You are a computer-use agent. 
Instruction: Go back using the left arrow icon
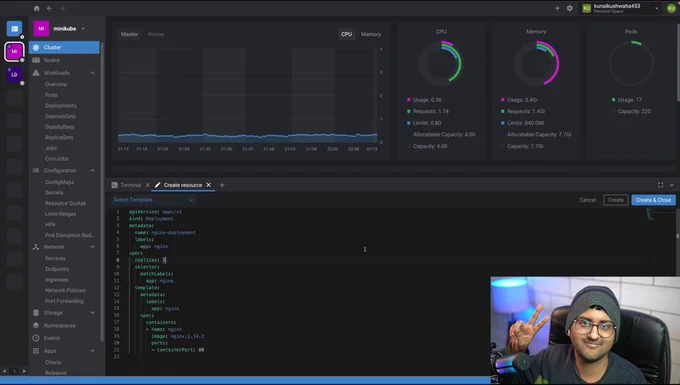[x=49, y=8]
